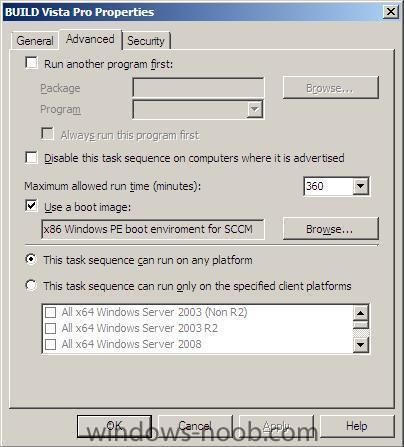
Task: Check All x64 Windows Server 2008
Action: coord(50,344)
